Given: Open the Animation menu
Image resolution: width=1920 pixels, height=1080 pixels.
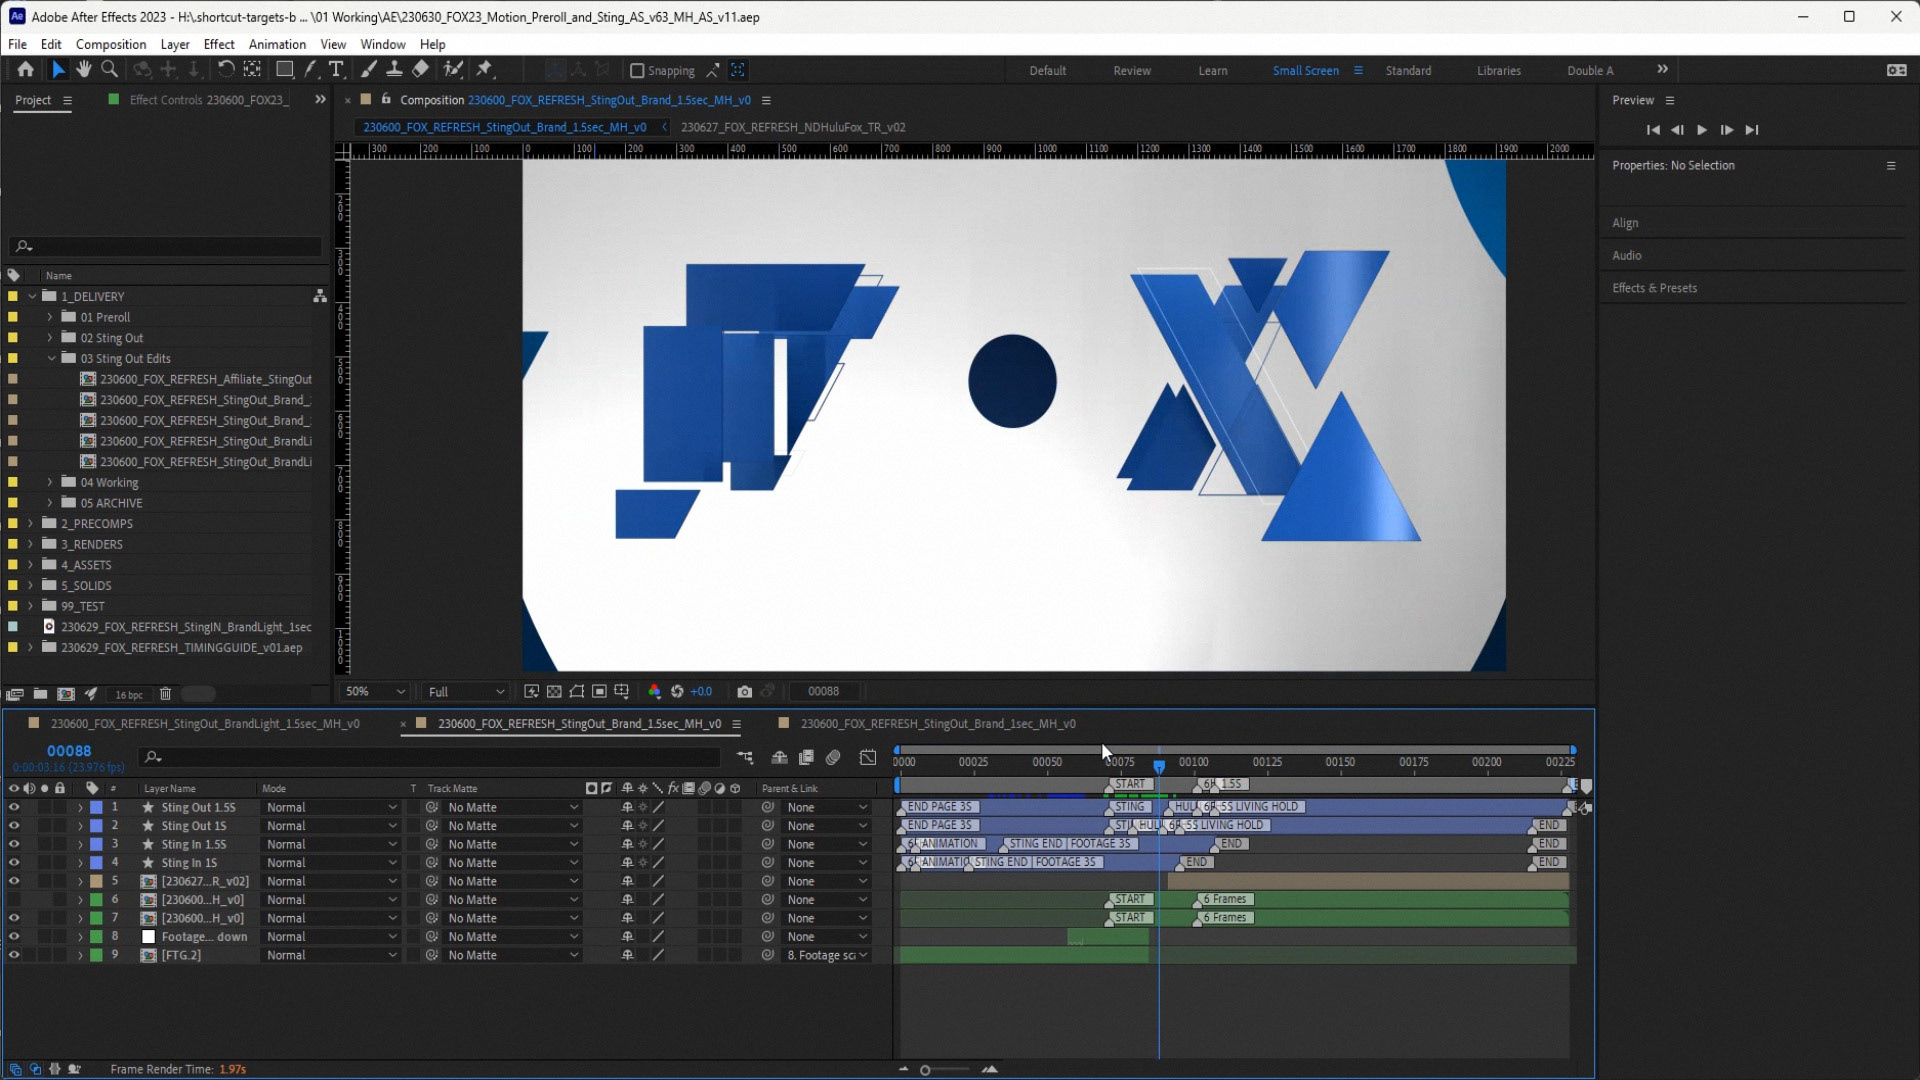Looking at the screenshot, I should tap(277, 44).
